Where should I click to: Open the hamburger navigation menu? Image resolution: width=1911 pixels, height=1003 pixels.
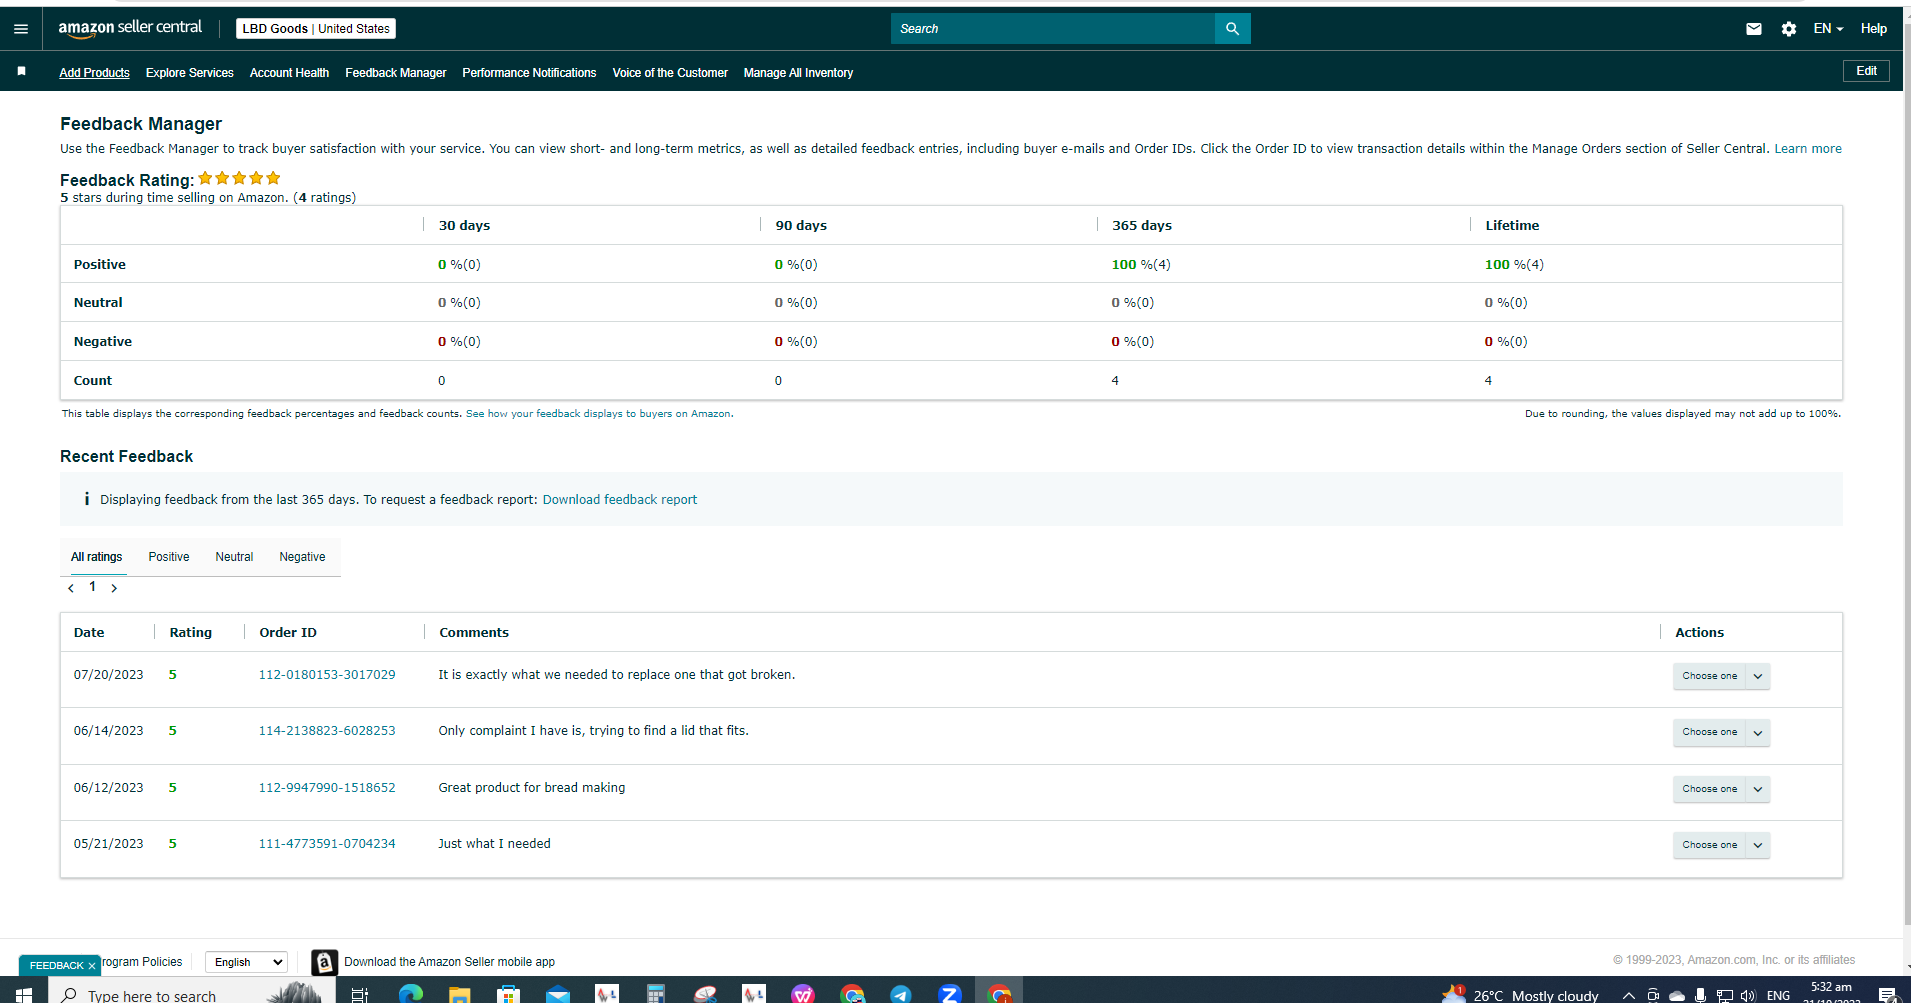(21, 29)
